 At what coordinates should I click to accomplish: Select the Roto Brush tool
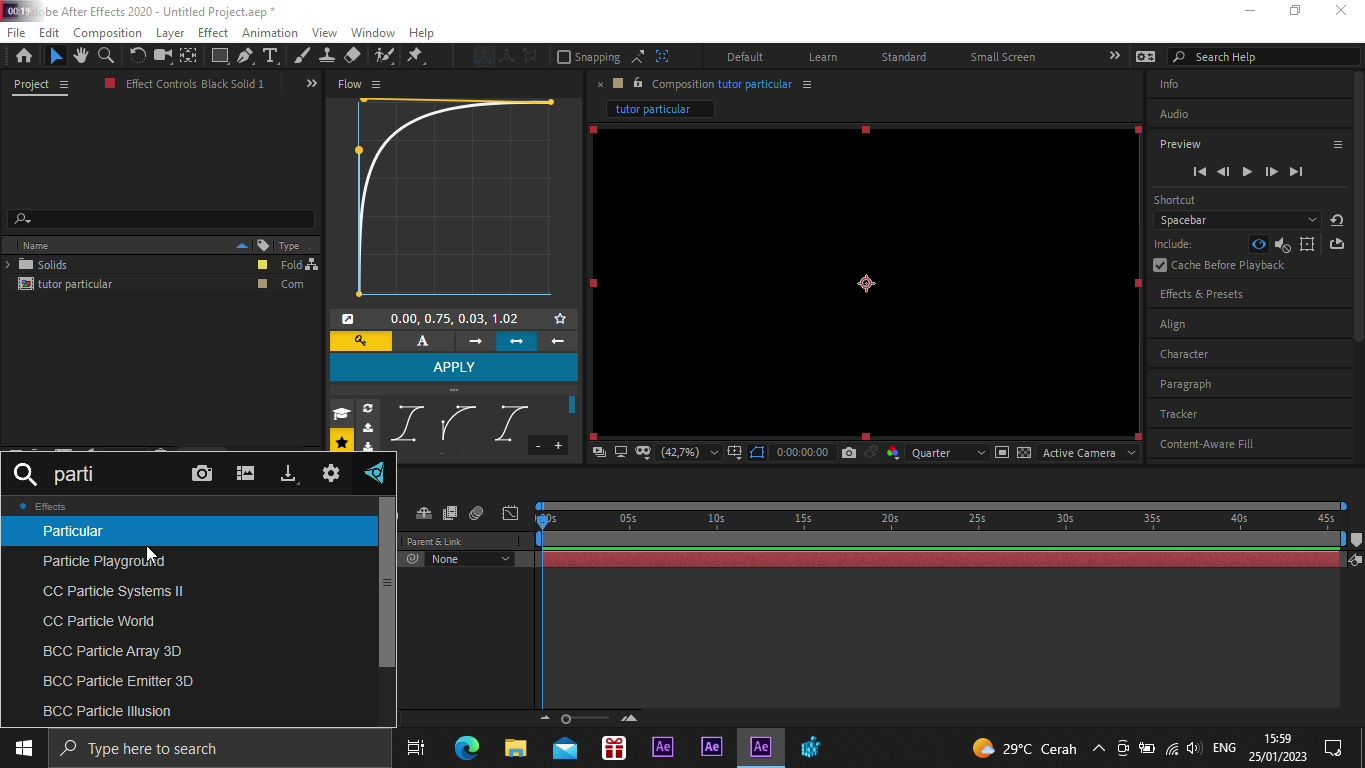(x=384, y=56)
